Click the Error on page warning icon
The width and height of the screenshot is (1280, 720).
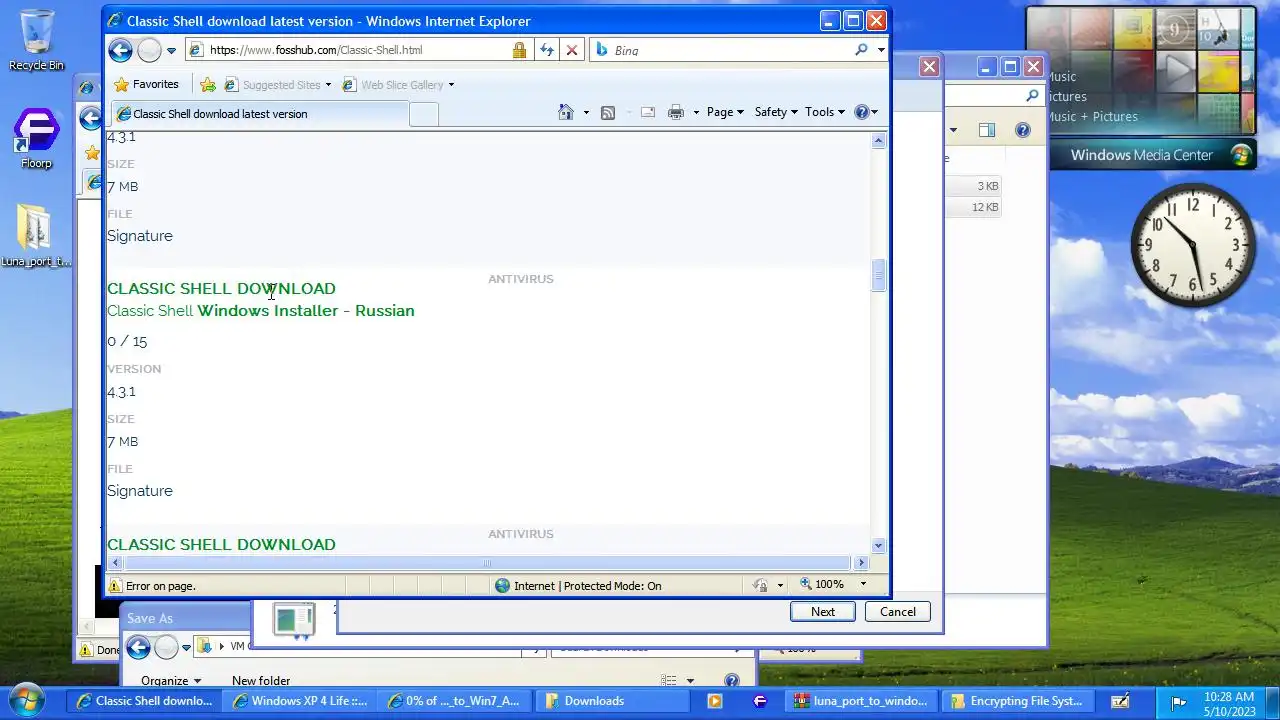(x=115, y=586)
